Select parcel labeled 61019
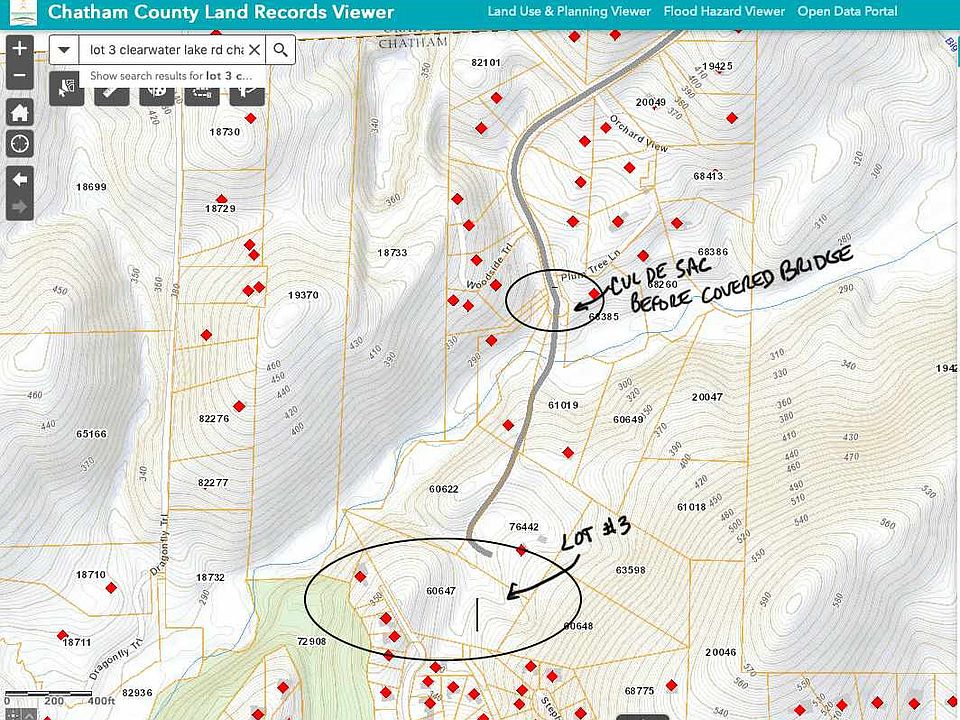Image resolution: width=960 pixels, height=720 pixels. point(563,405)
